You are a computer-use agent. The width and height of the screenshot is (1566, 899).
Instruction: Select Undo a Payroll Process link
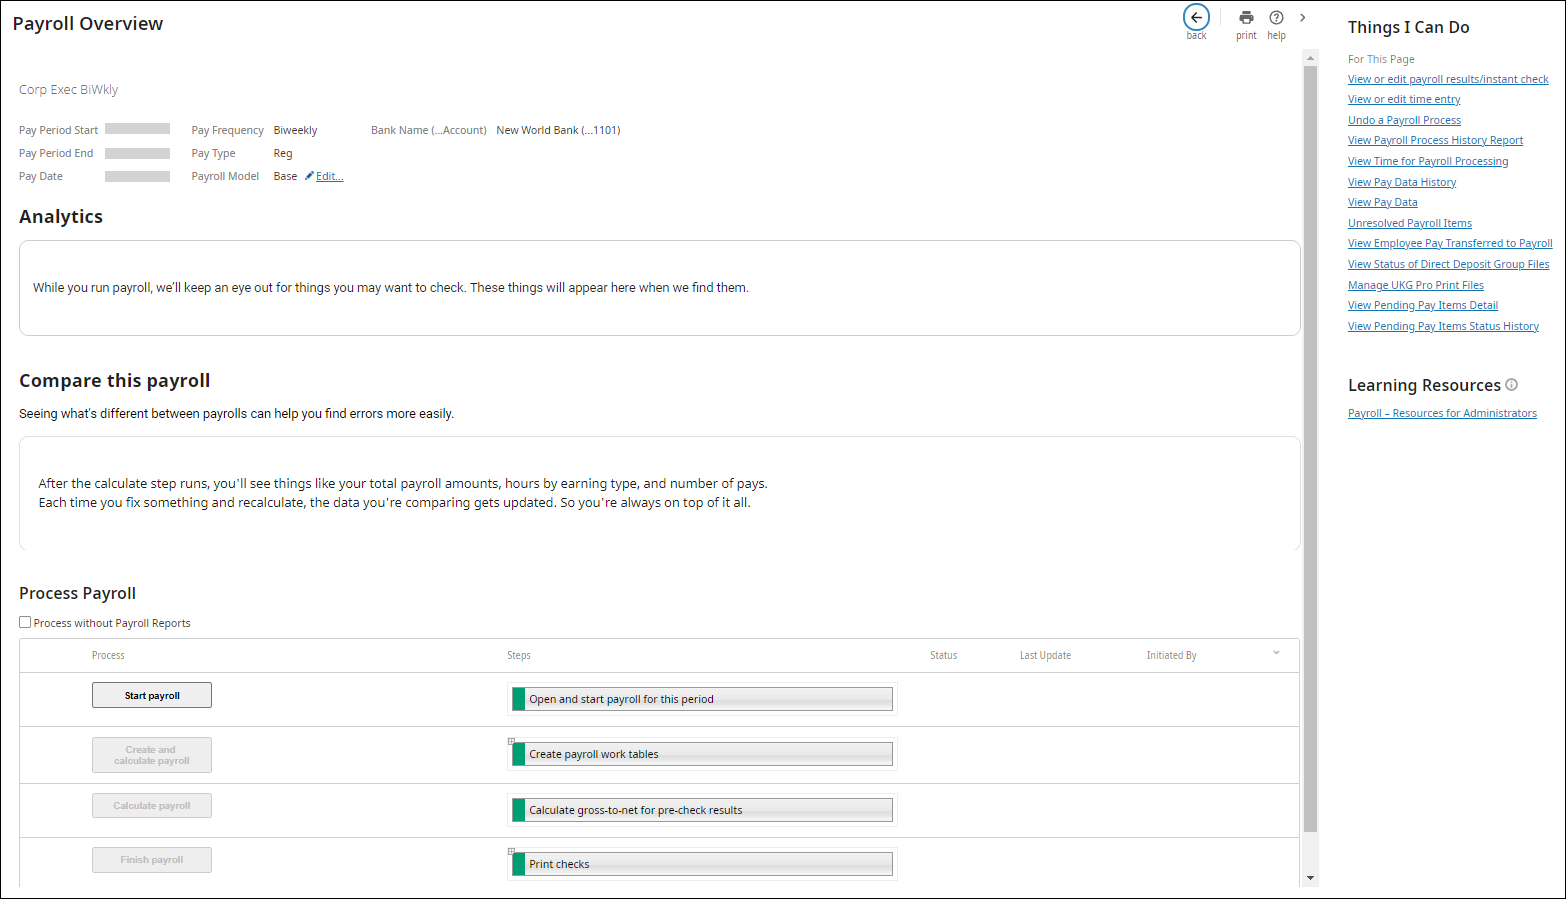click(x=1404, y=120)
